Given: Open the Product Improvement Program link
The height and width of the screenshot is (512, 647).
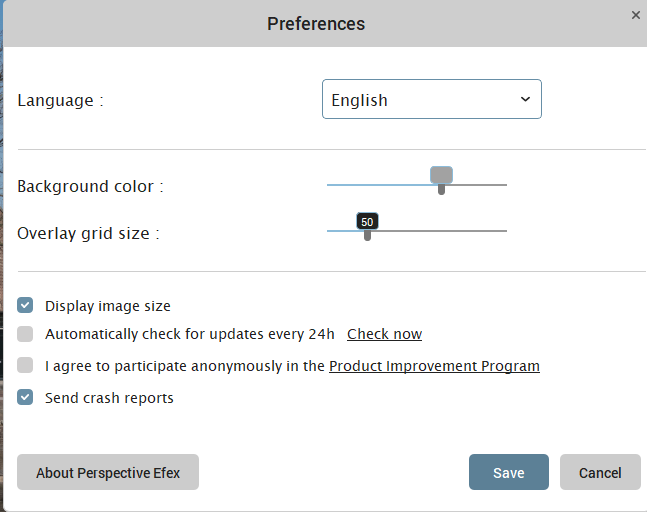Looking at the screenshot, I should tap(434, 366).
